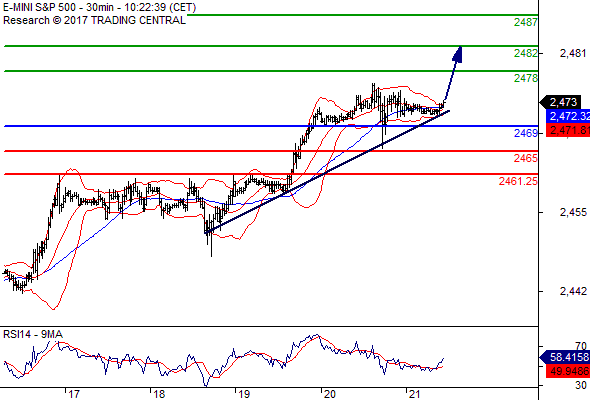Click the date marker 17 on time axis
The image size is (590, 400).
coord(74,394)
